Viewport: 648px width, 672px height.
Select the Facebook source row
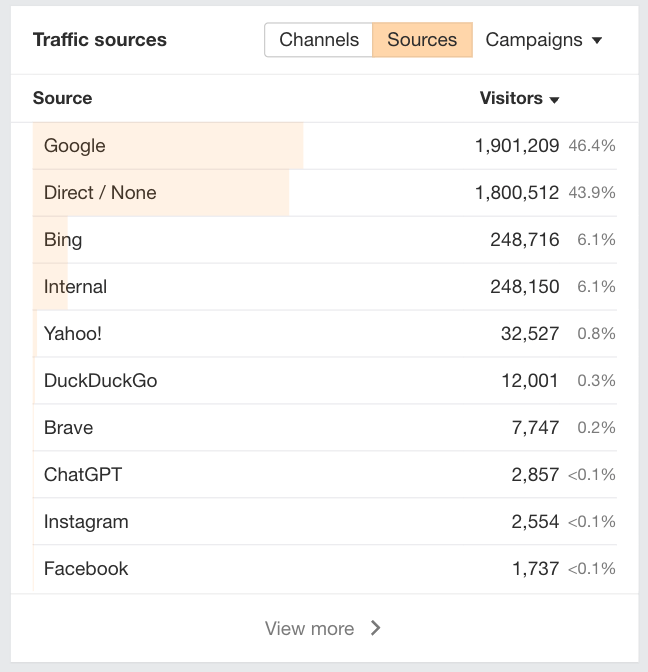point(86,569)
